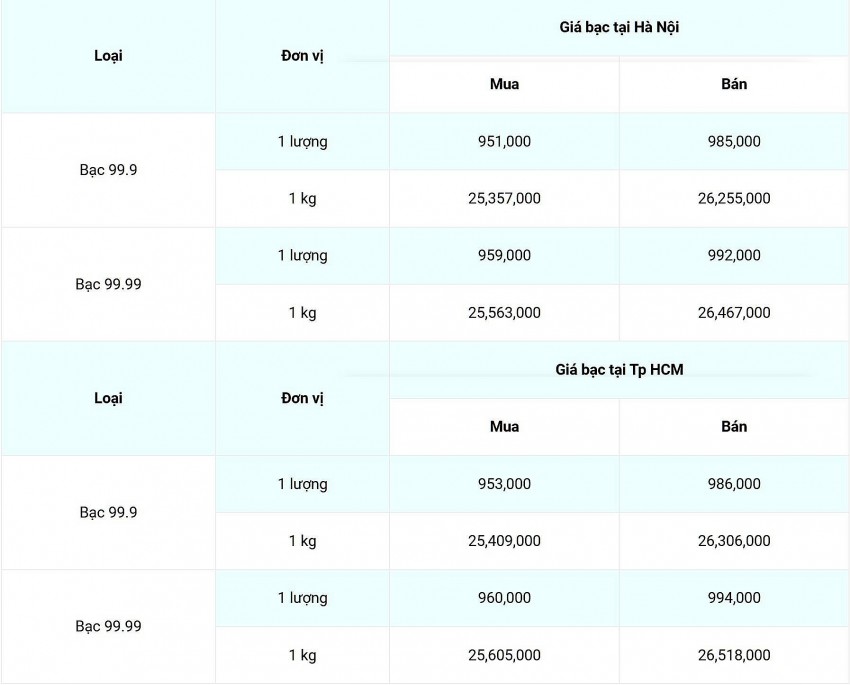Click the "Bán" header under Tp HCM
Screen dimensions: 850x685
coord(734,427)
